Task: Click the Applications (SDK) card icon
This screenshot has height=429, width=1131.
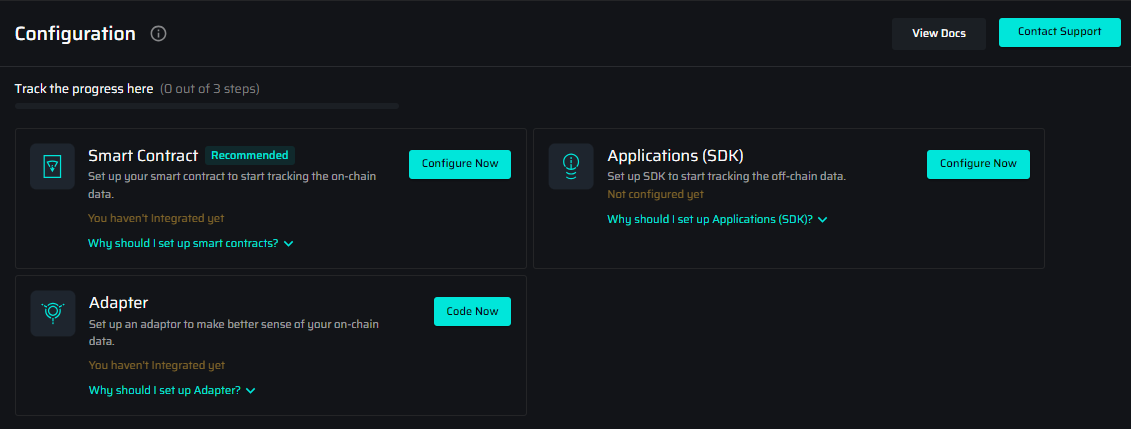Action: (x=571, y=166)
